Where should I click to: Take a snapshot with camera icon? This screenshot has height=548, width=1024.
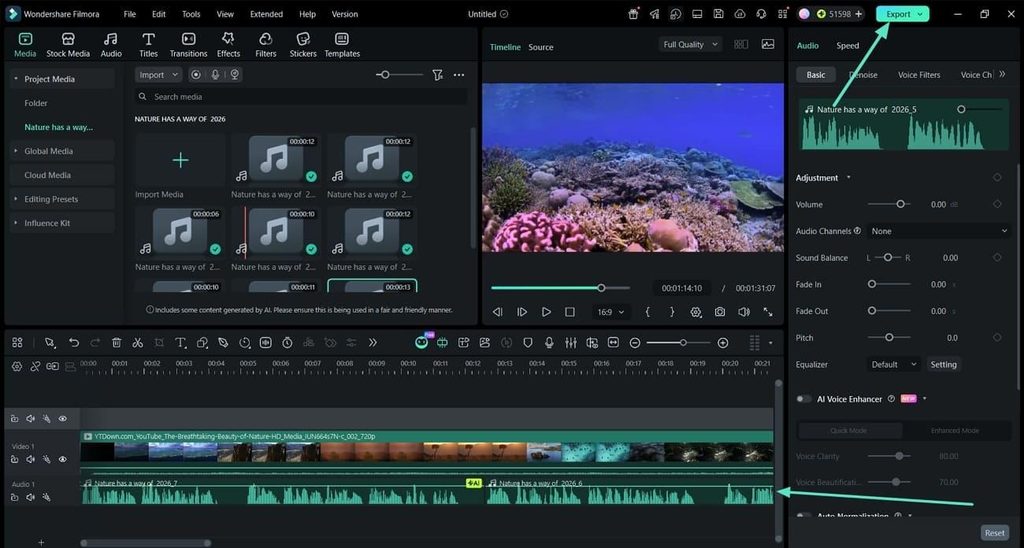(x=720, y=312)
